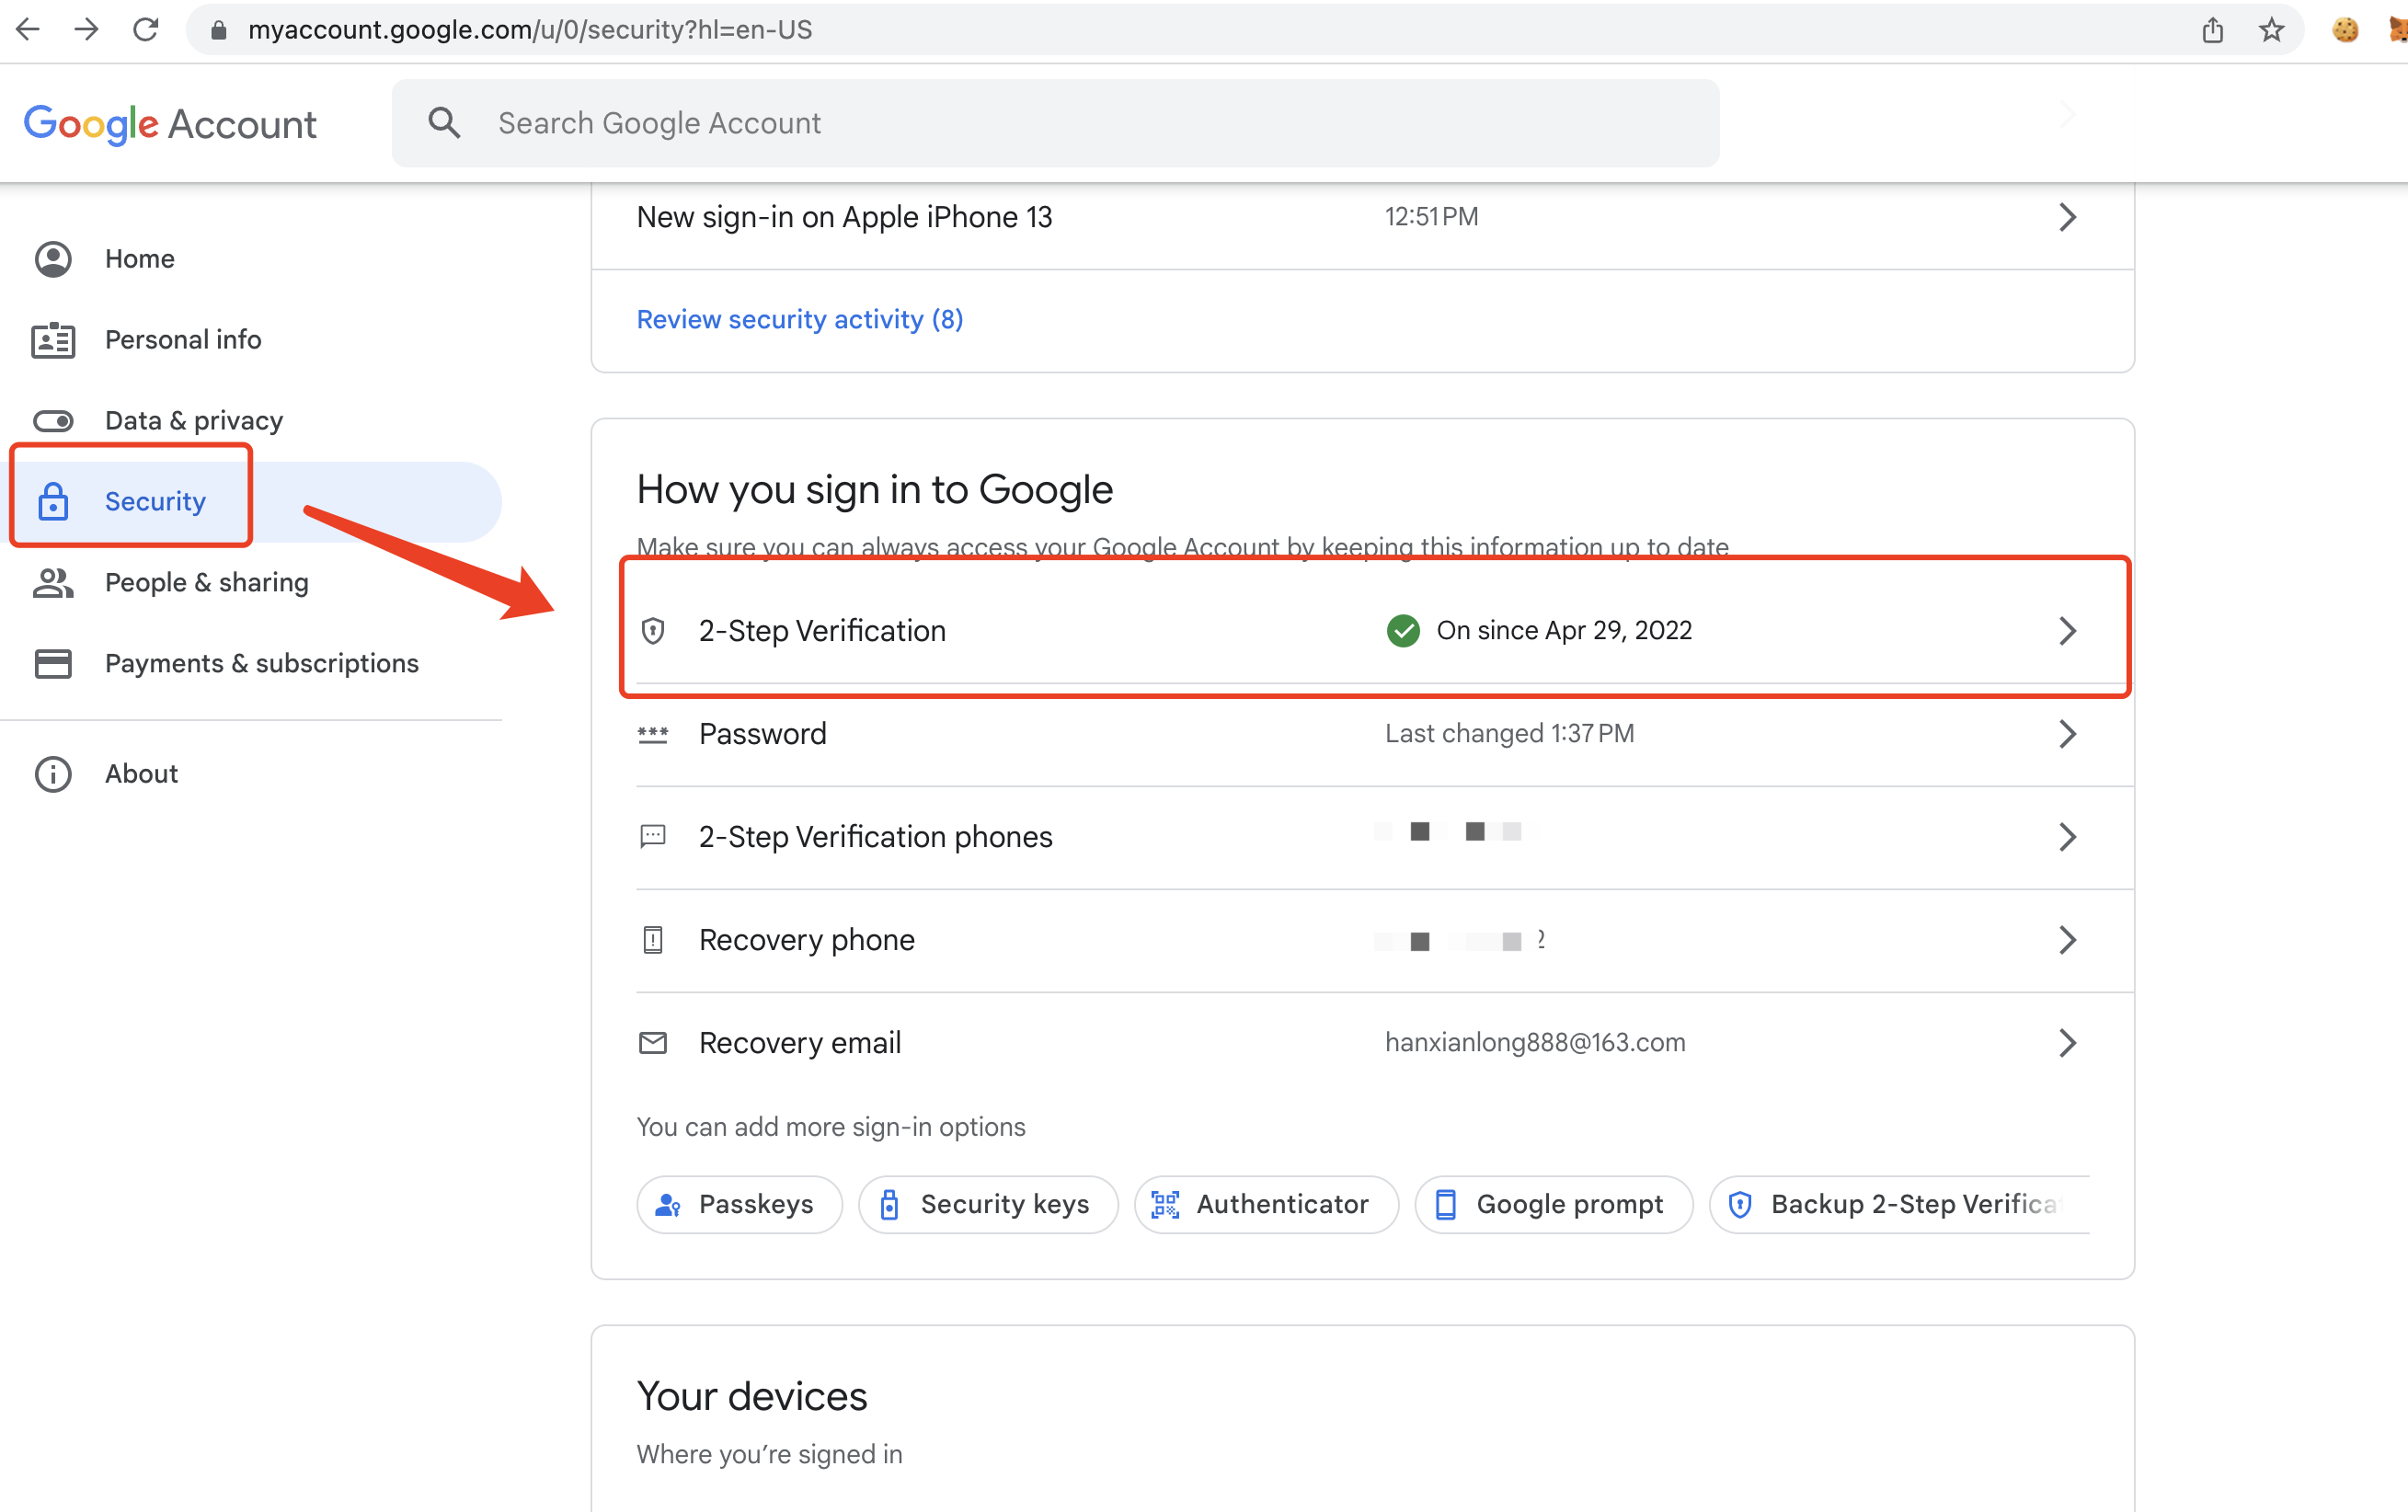Open Password settings via its chevron
Image resolution: width=2408 pixels, height=1512 pixels.
(x=2067, y=734)
